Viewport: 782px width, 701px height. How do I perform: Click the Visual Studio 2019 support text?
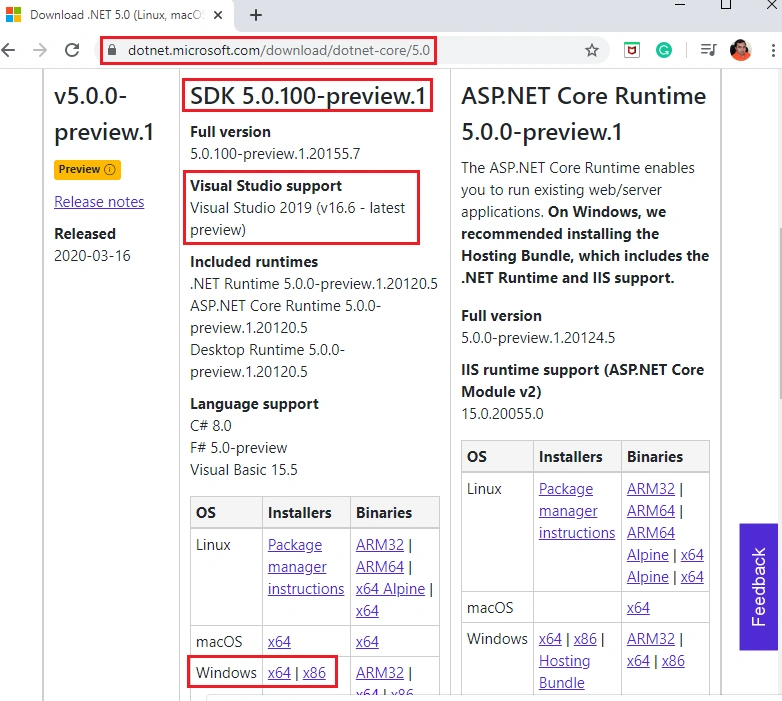[x=297, y=219]
